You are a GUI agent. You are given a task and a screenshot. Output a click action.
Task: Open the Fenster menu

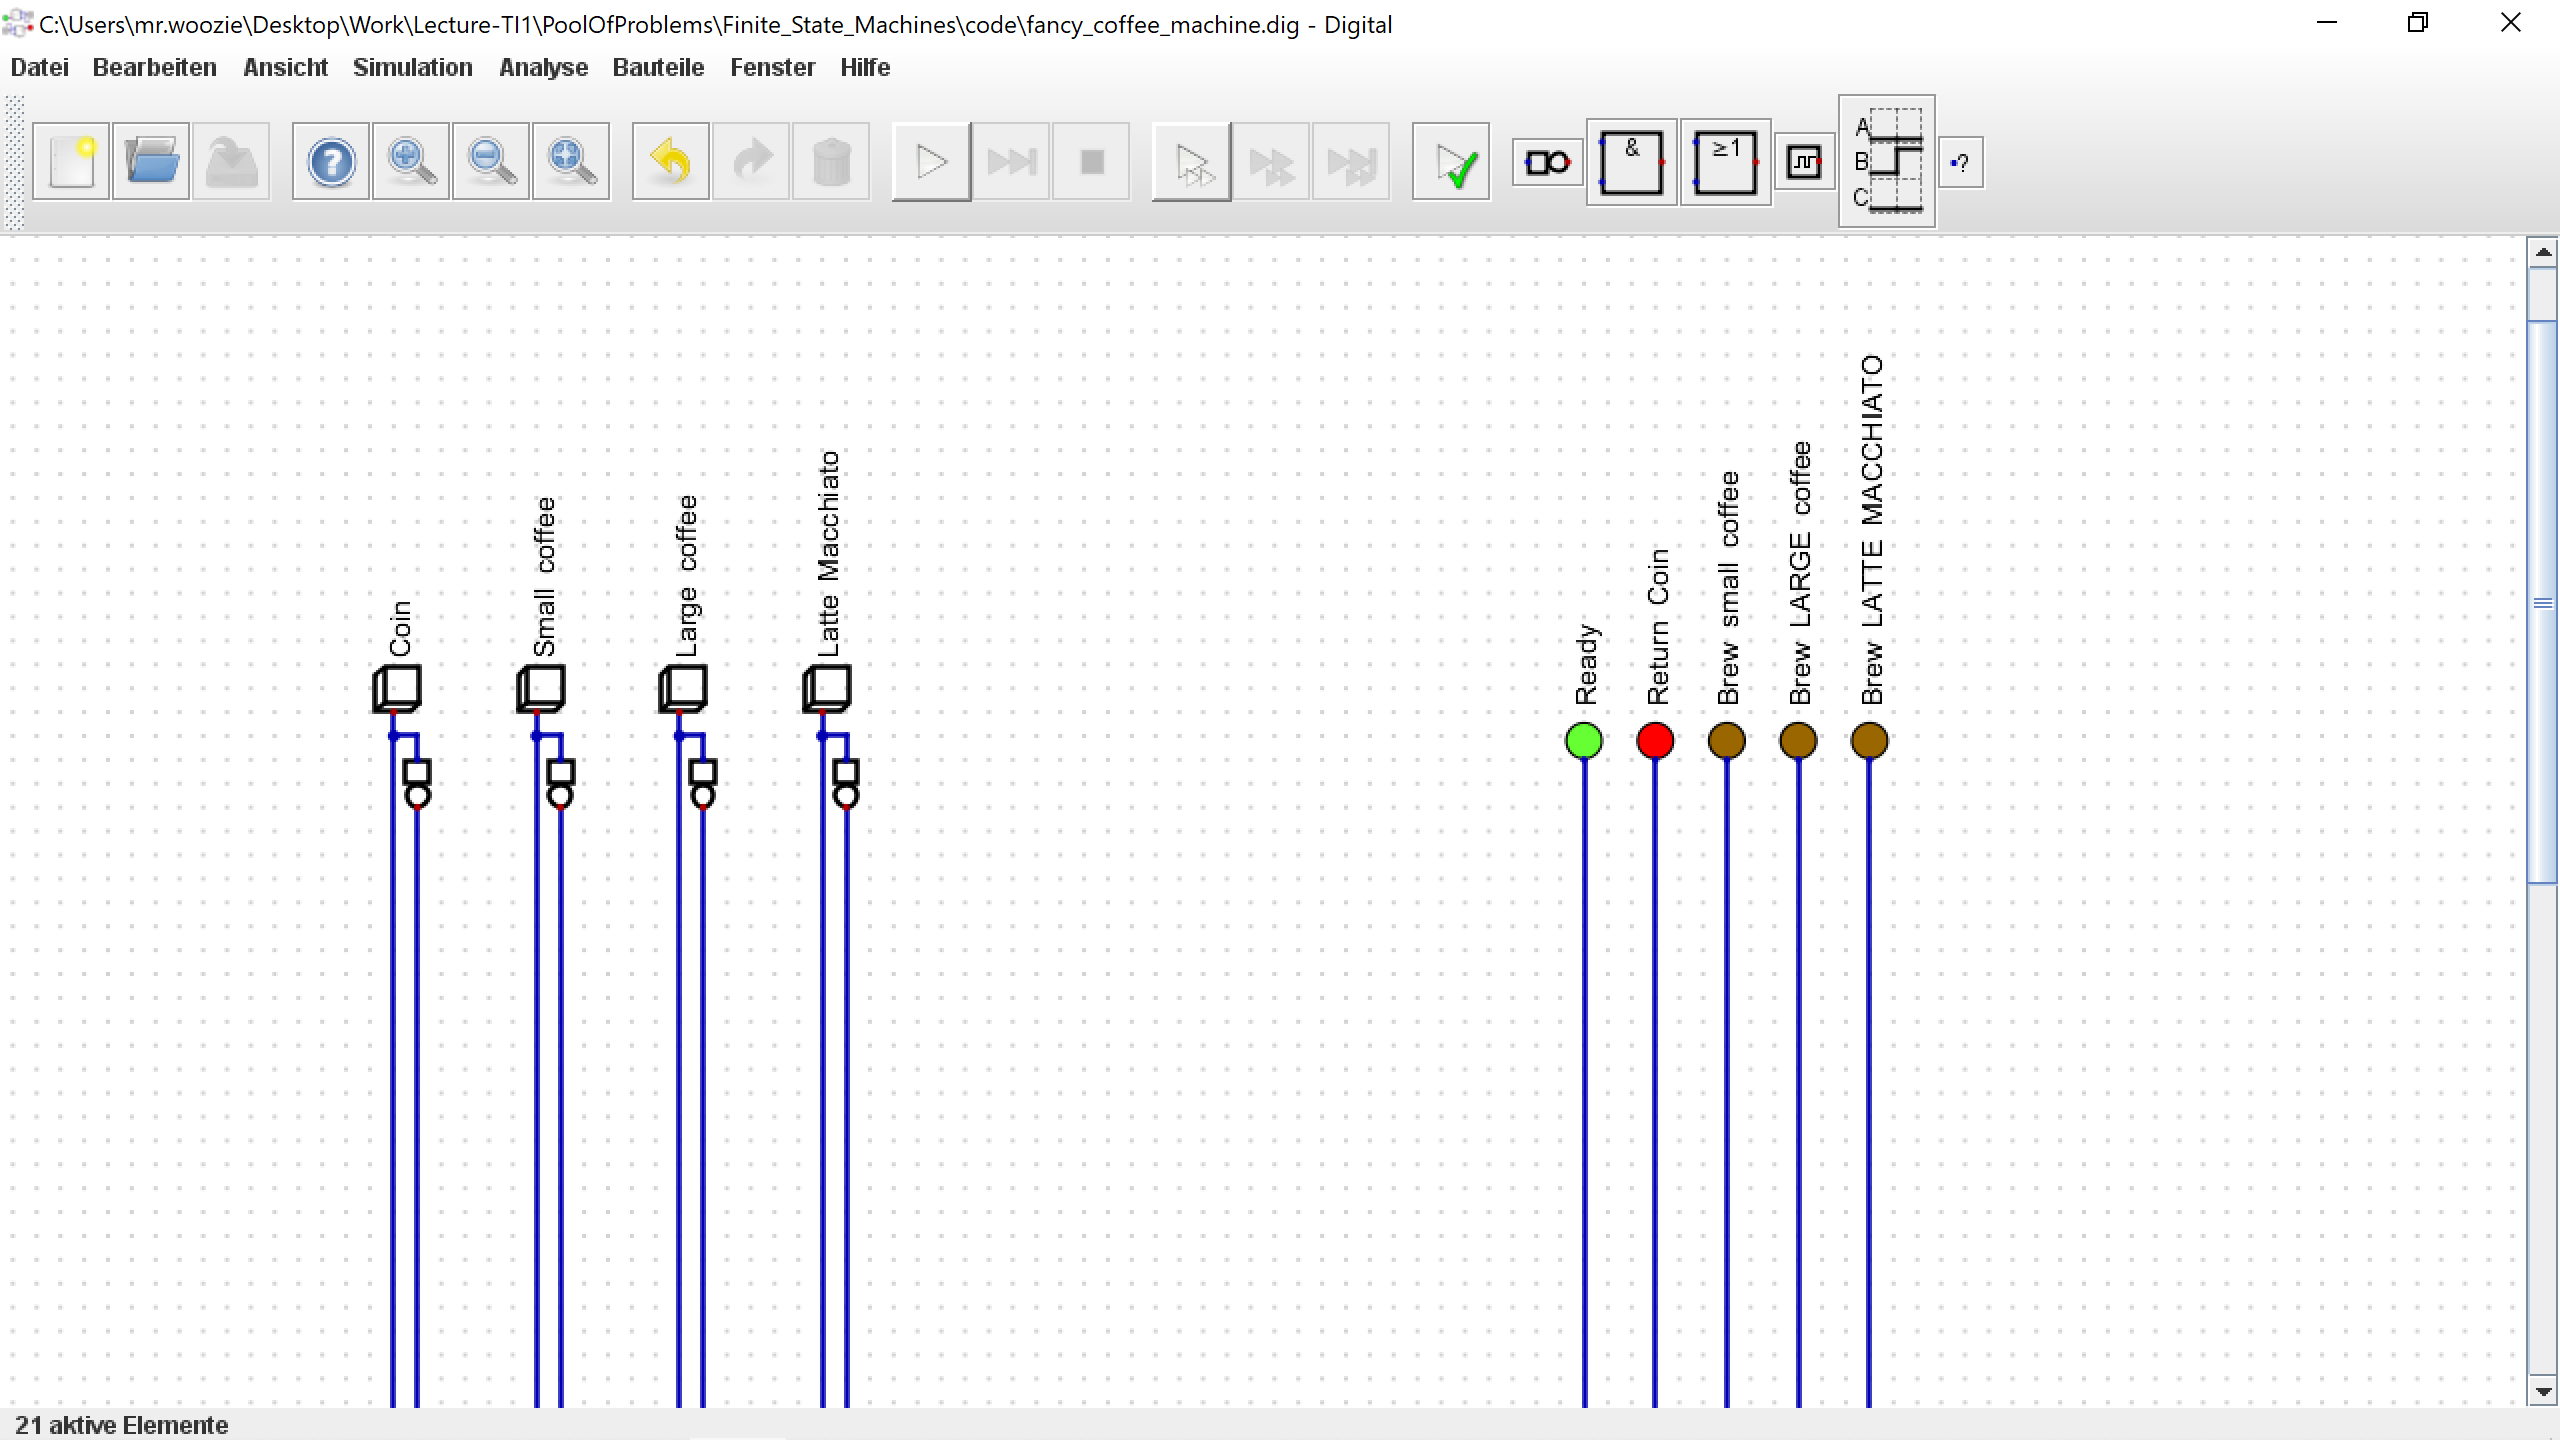click(773, 67)
